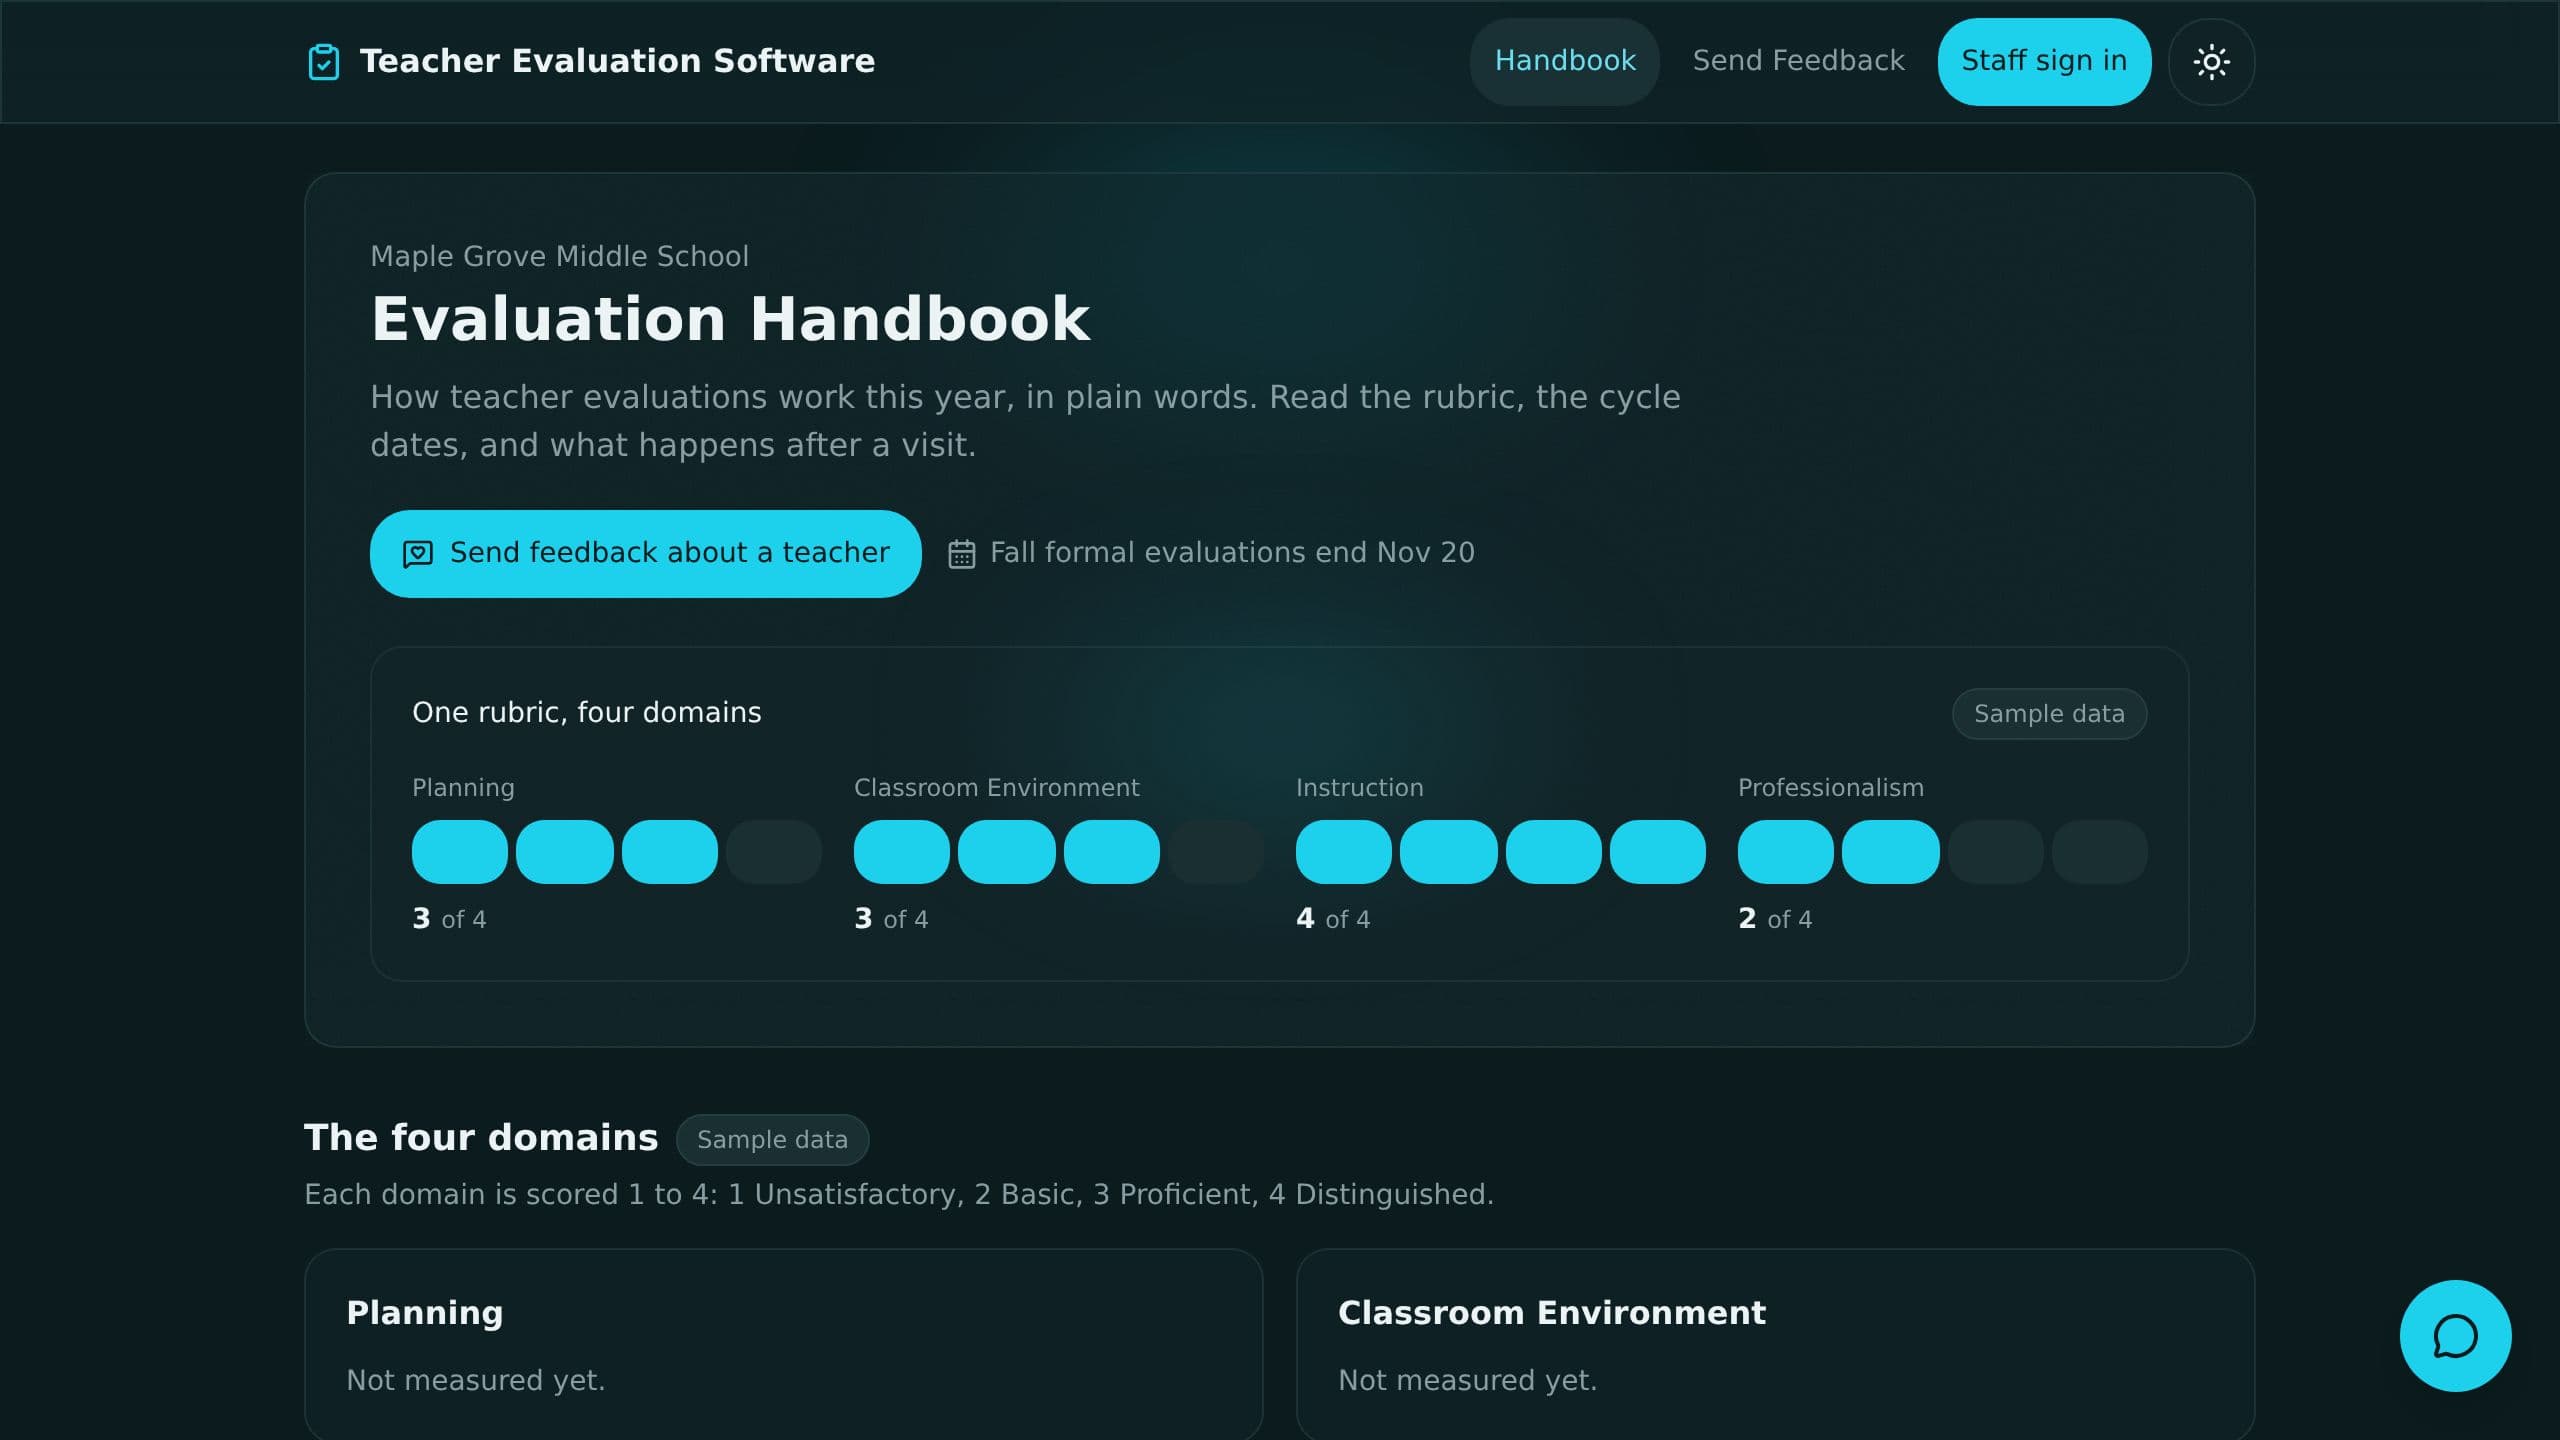Click the Sample data badge near four domains
The height and width of the screenshot is (1440, 2560).
pyautogui.click(x=772, y=1139)
